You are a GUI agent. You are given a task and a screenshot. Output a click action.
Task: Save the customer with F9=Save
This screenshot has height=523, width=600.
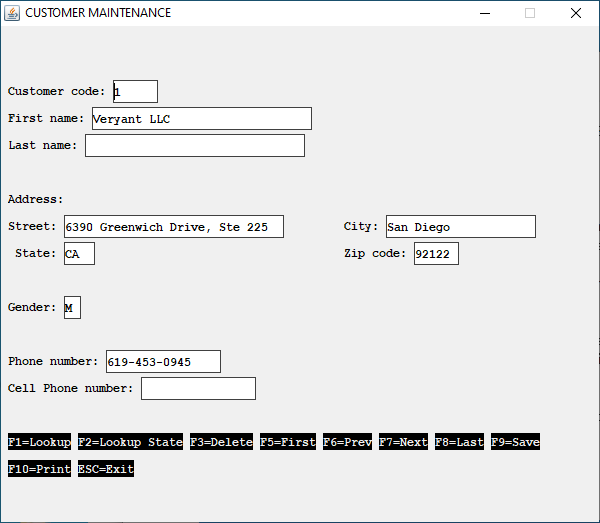coord(515,442)
